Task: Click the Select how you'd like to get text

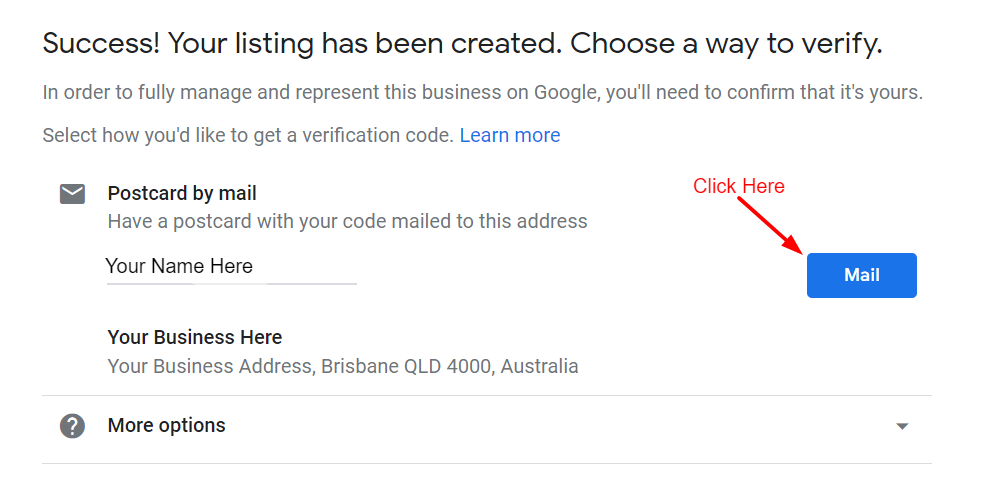Action: (248, 135)
